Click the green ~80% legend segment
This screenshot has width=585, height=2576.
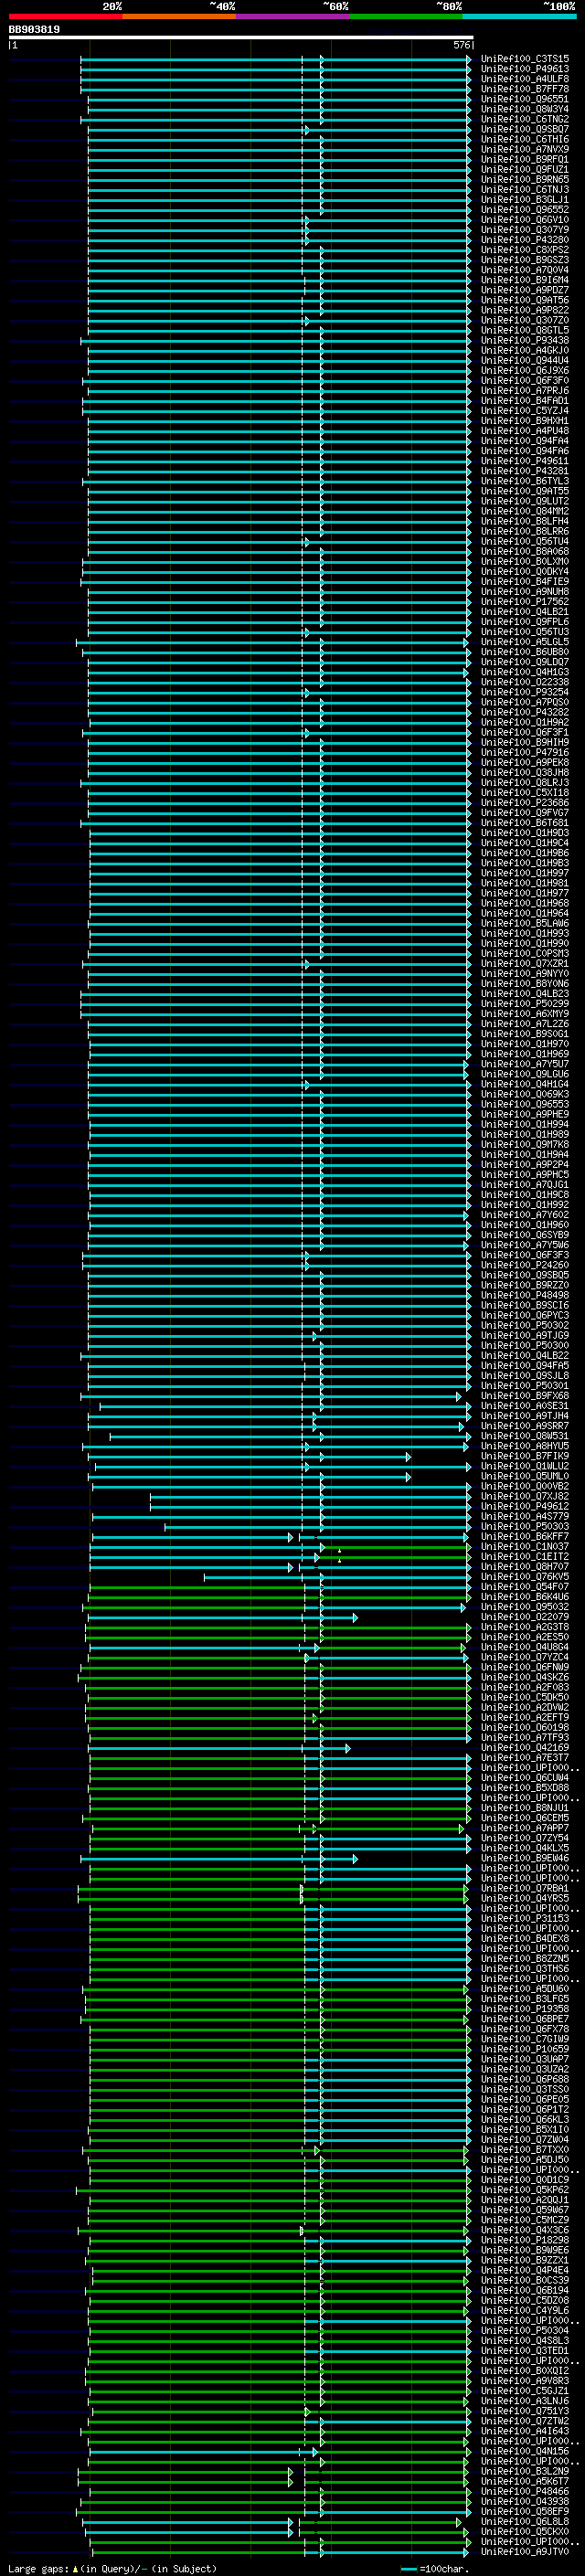(406, 16)
